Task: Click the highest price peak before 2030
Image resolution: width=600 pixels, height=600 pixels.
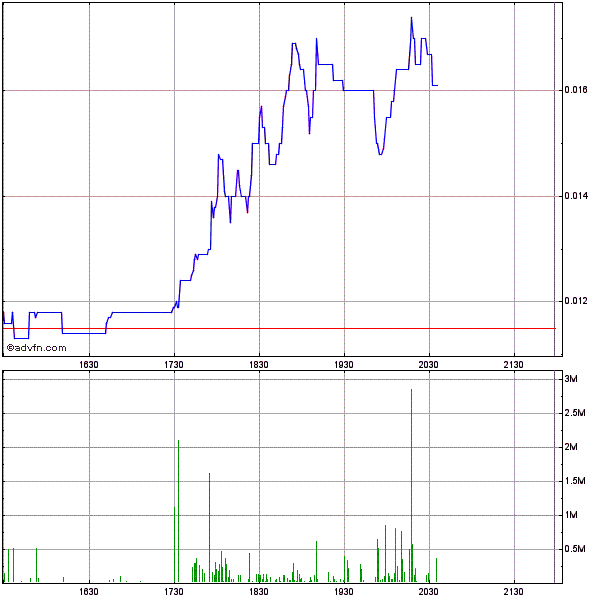Action: pos(411,18)
